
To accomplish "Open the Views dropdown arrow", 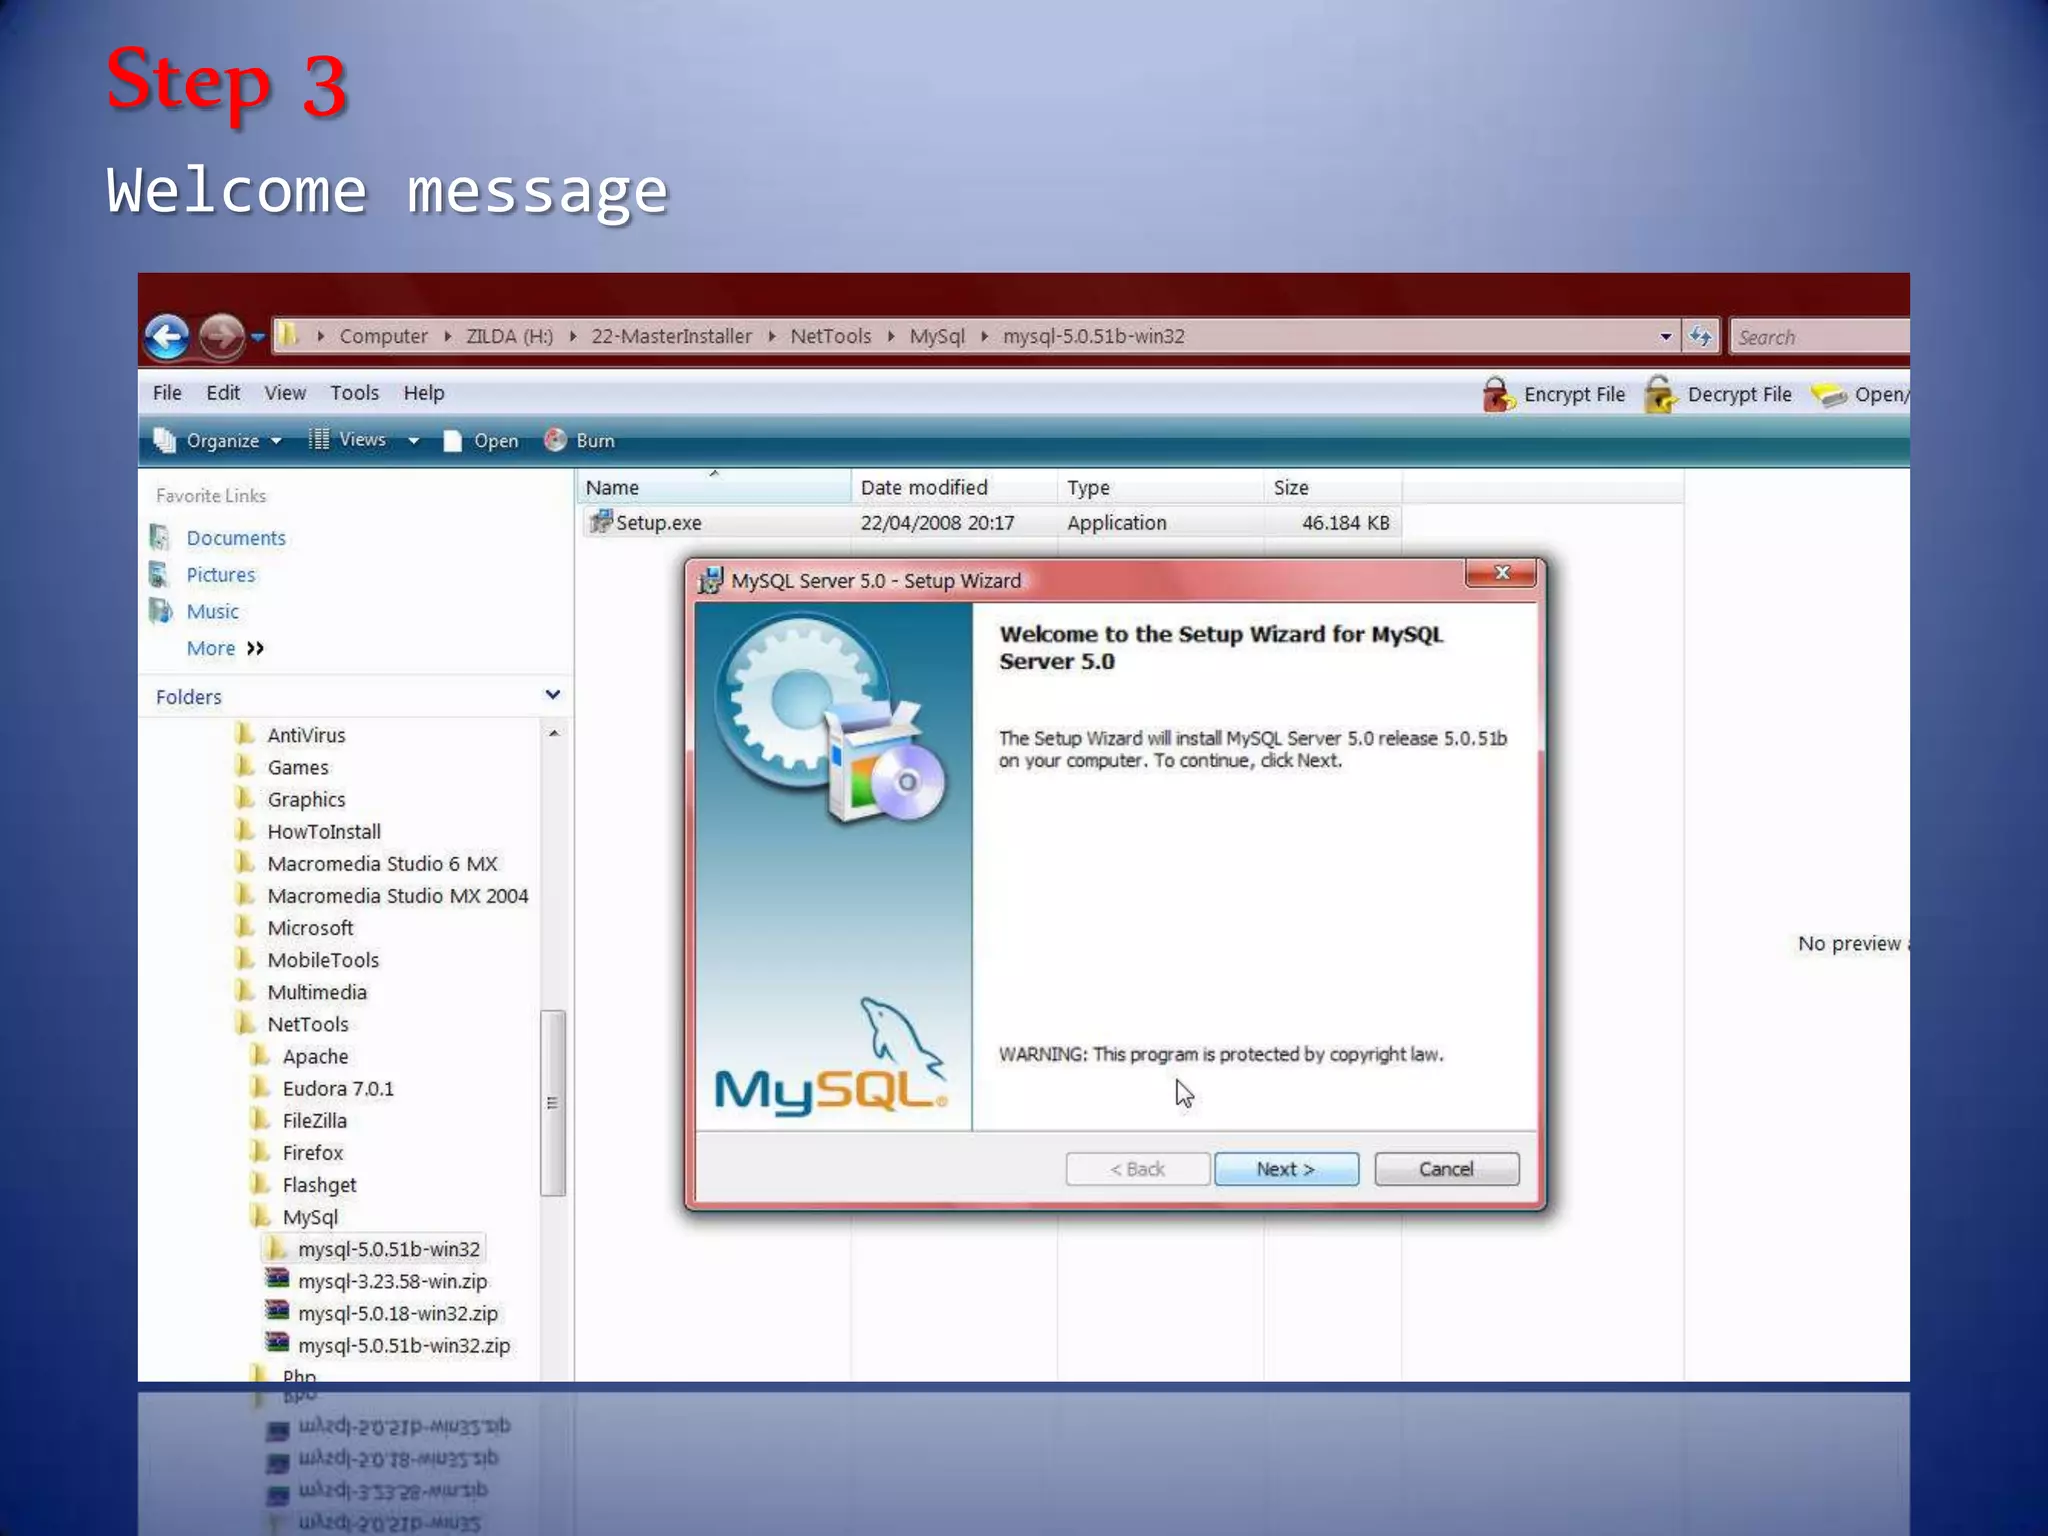I will click(x=413, y=440).
